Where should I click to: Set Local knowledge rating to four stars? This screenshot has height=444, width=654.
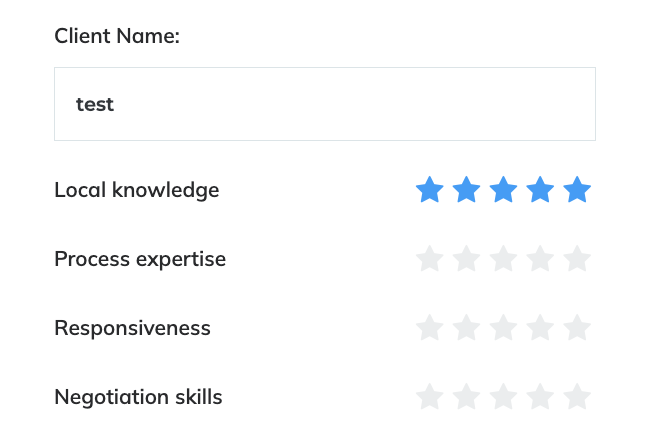pyautogui.click(x=540, y=190)
